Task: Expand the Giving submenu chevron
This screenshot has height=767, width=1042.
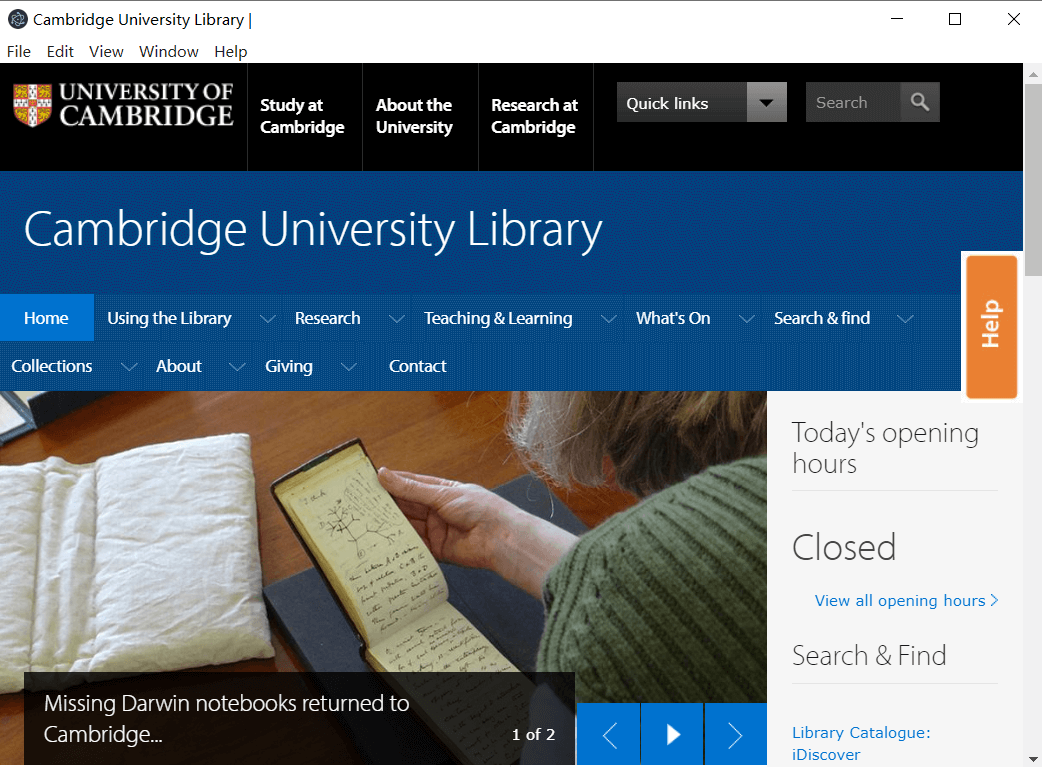Action: [349, 367]
